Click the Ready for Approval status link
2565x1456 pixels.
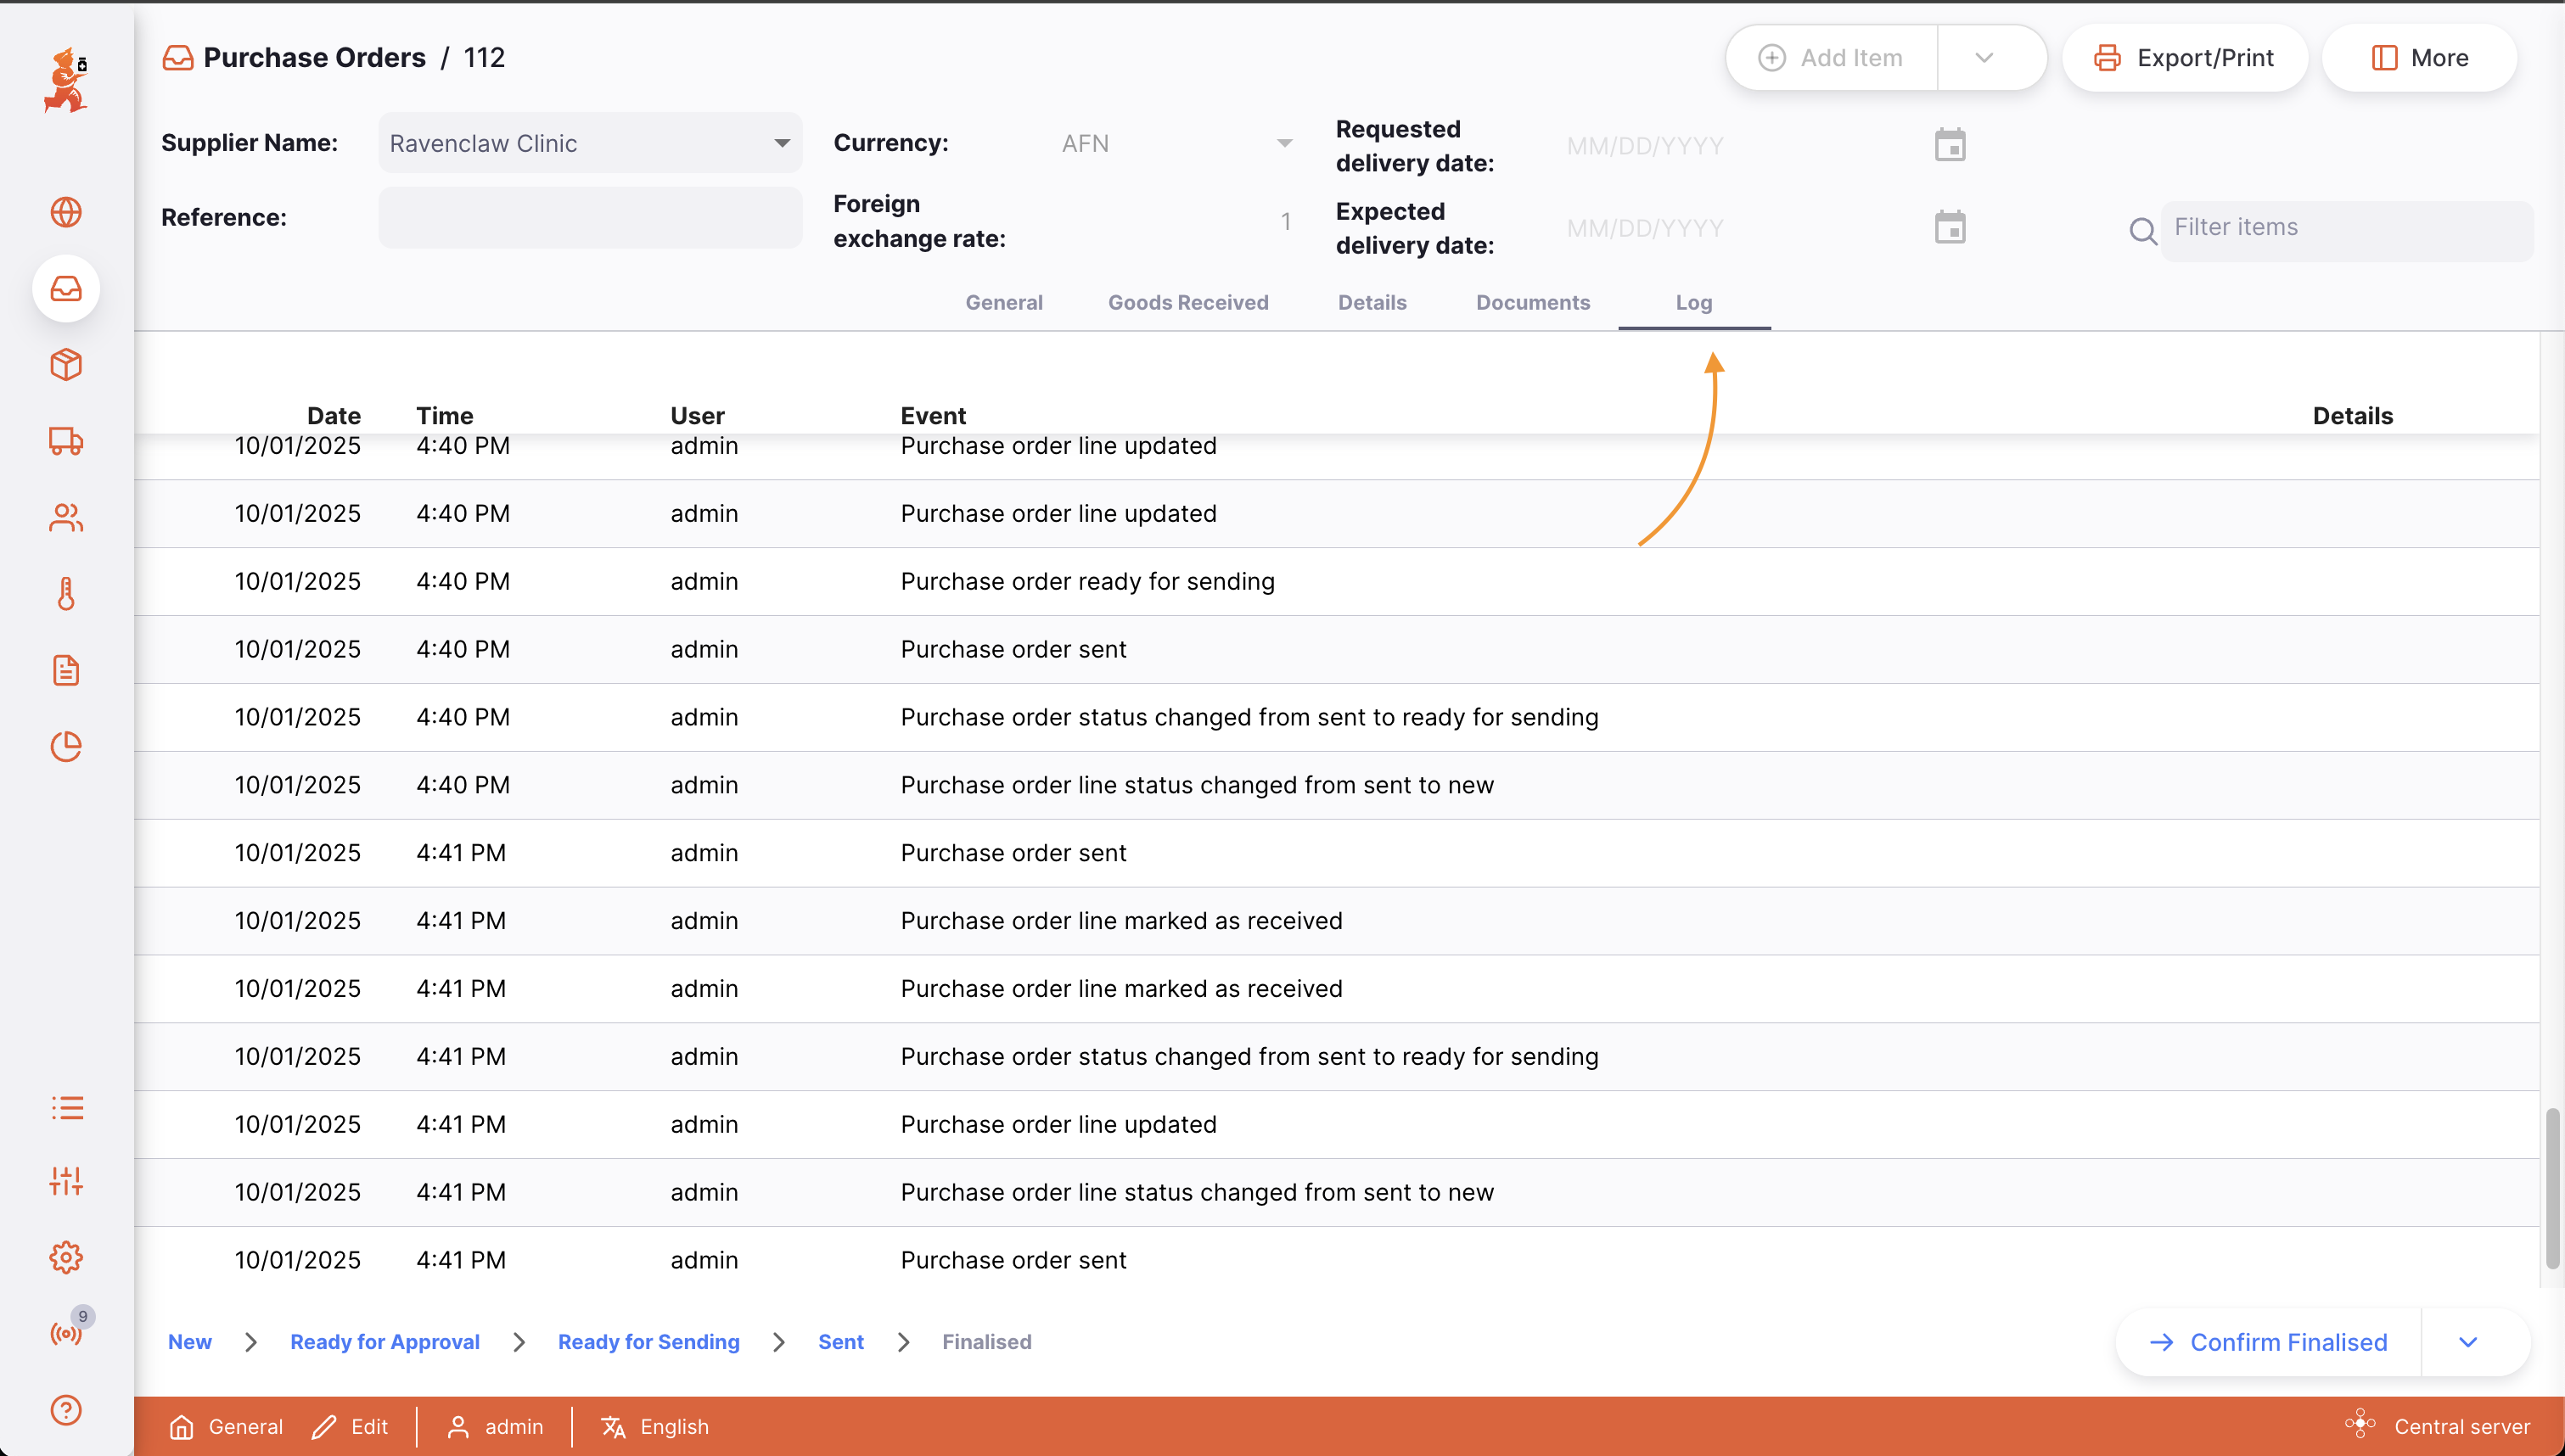pyautogui.click(x=384, y=1342)
